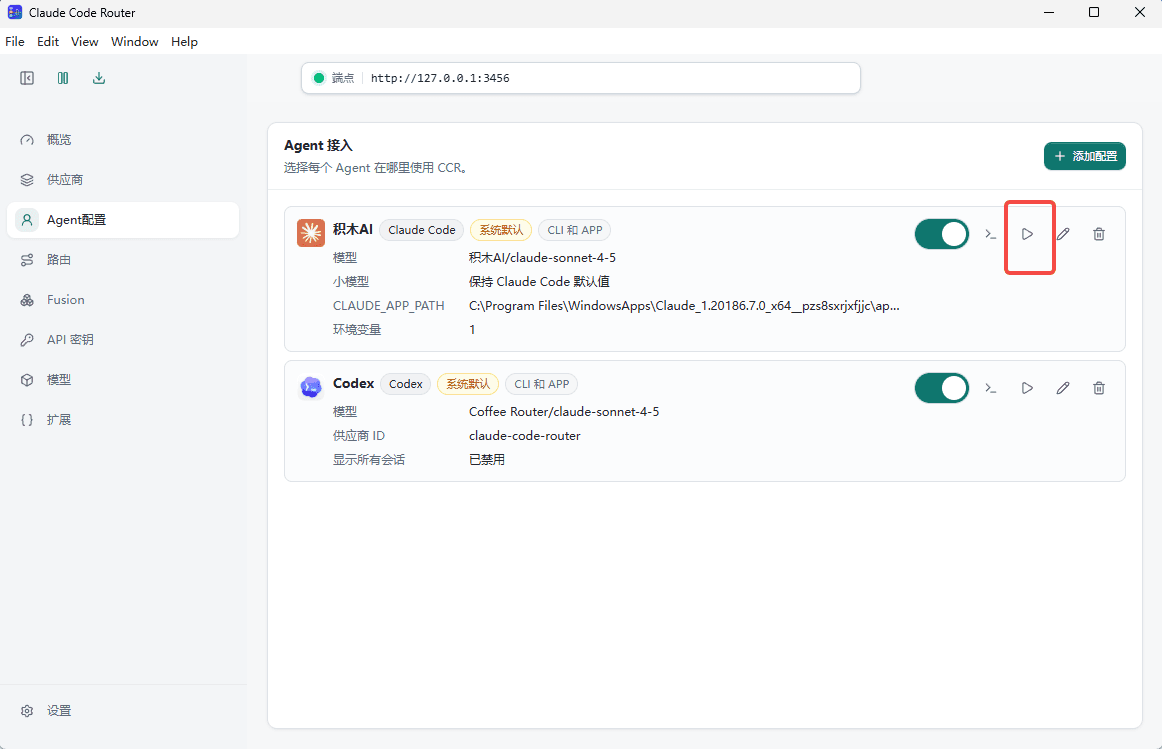This screenshot has width=1162, height=749.
Task: Go to 路由 in the sidebar
Action: (123, 259)
